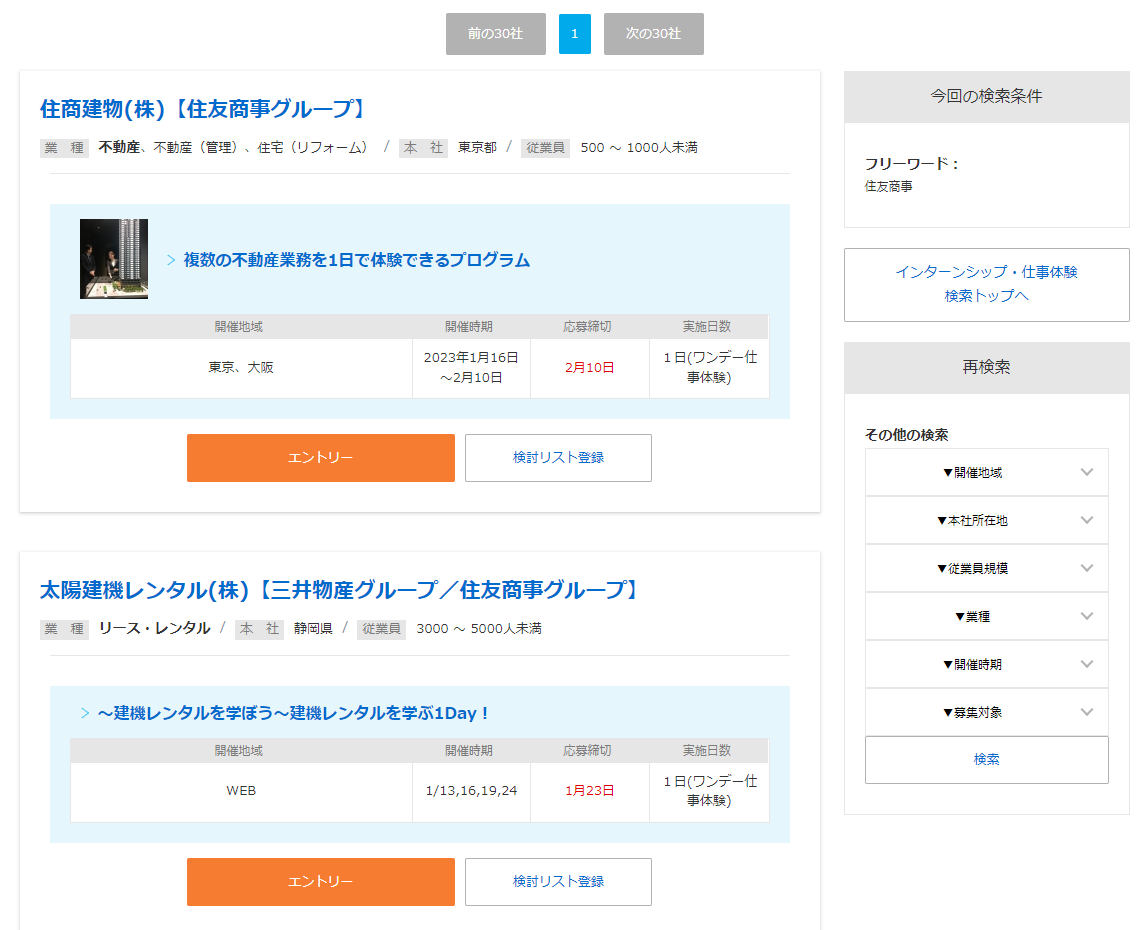The width and height of the screenshot is (1147, 930).
Task: Click 検討リスト登録 for 太陽建機レンタル
Action: tap(558, 882)
